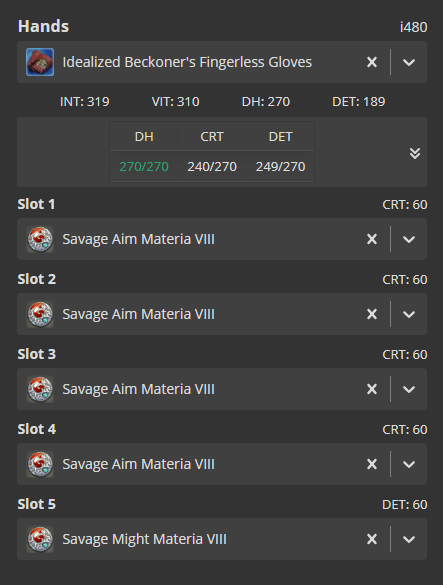This screenshot has height=585, width=443.
Task: Remove the Slot 3 materia with X
Action: coord(372,389)
